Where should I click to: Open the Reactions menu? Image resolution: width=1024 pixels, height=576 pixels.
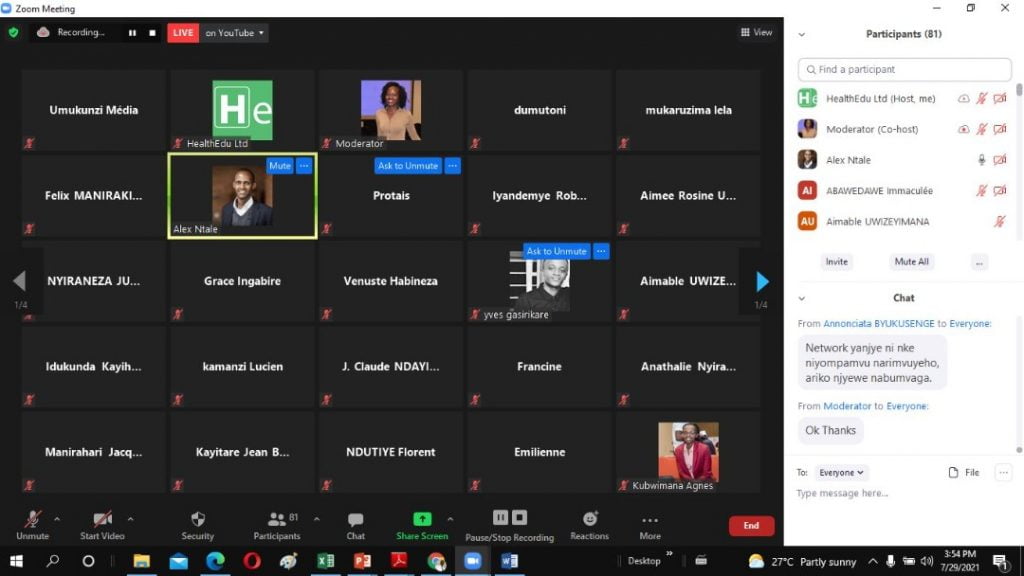[x=589, y=525]
